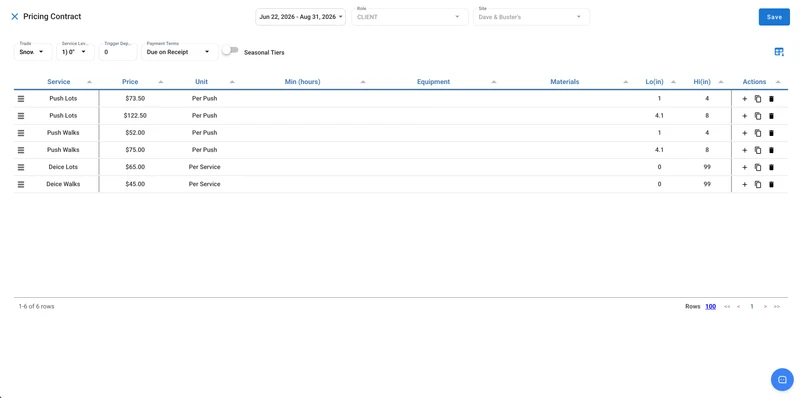Delete the Push Lots $73.50 row
800x398 pixels.
pyautogui.click(x=771, y=99)
